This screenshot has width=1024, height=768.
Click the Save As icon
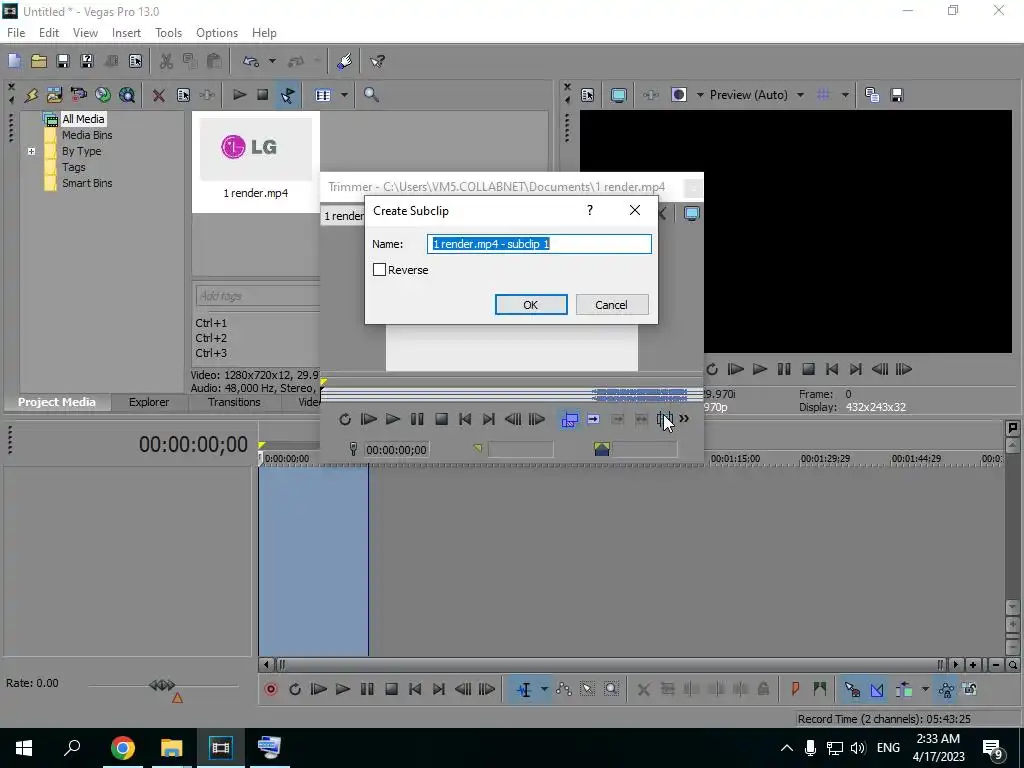click(87, 61)
